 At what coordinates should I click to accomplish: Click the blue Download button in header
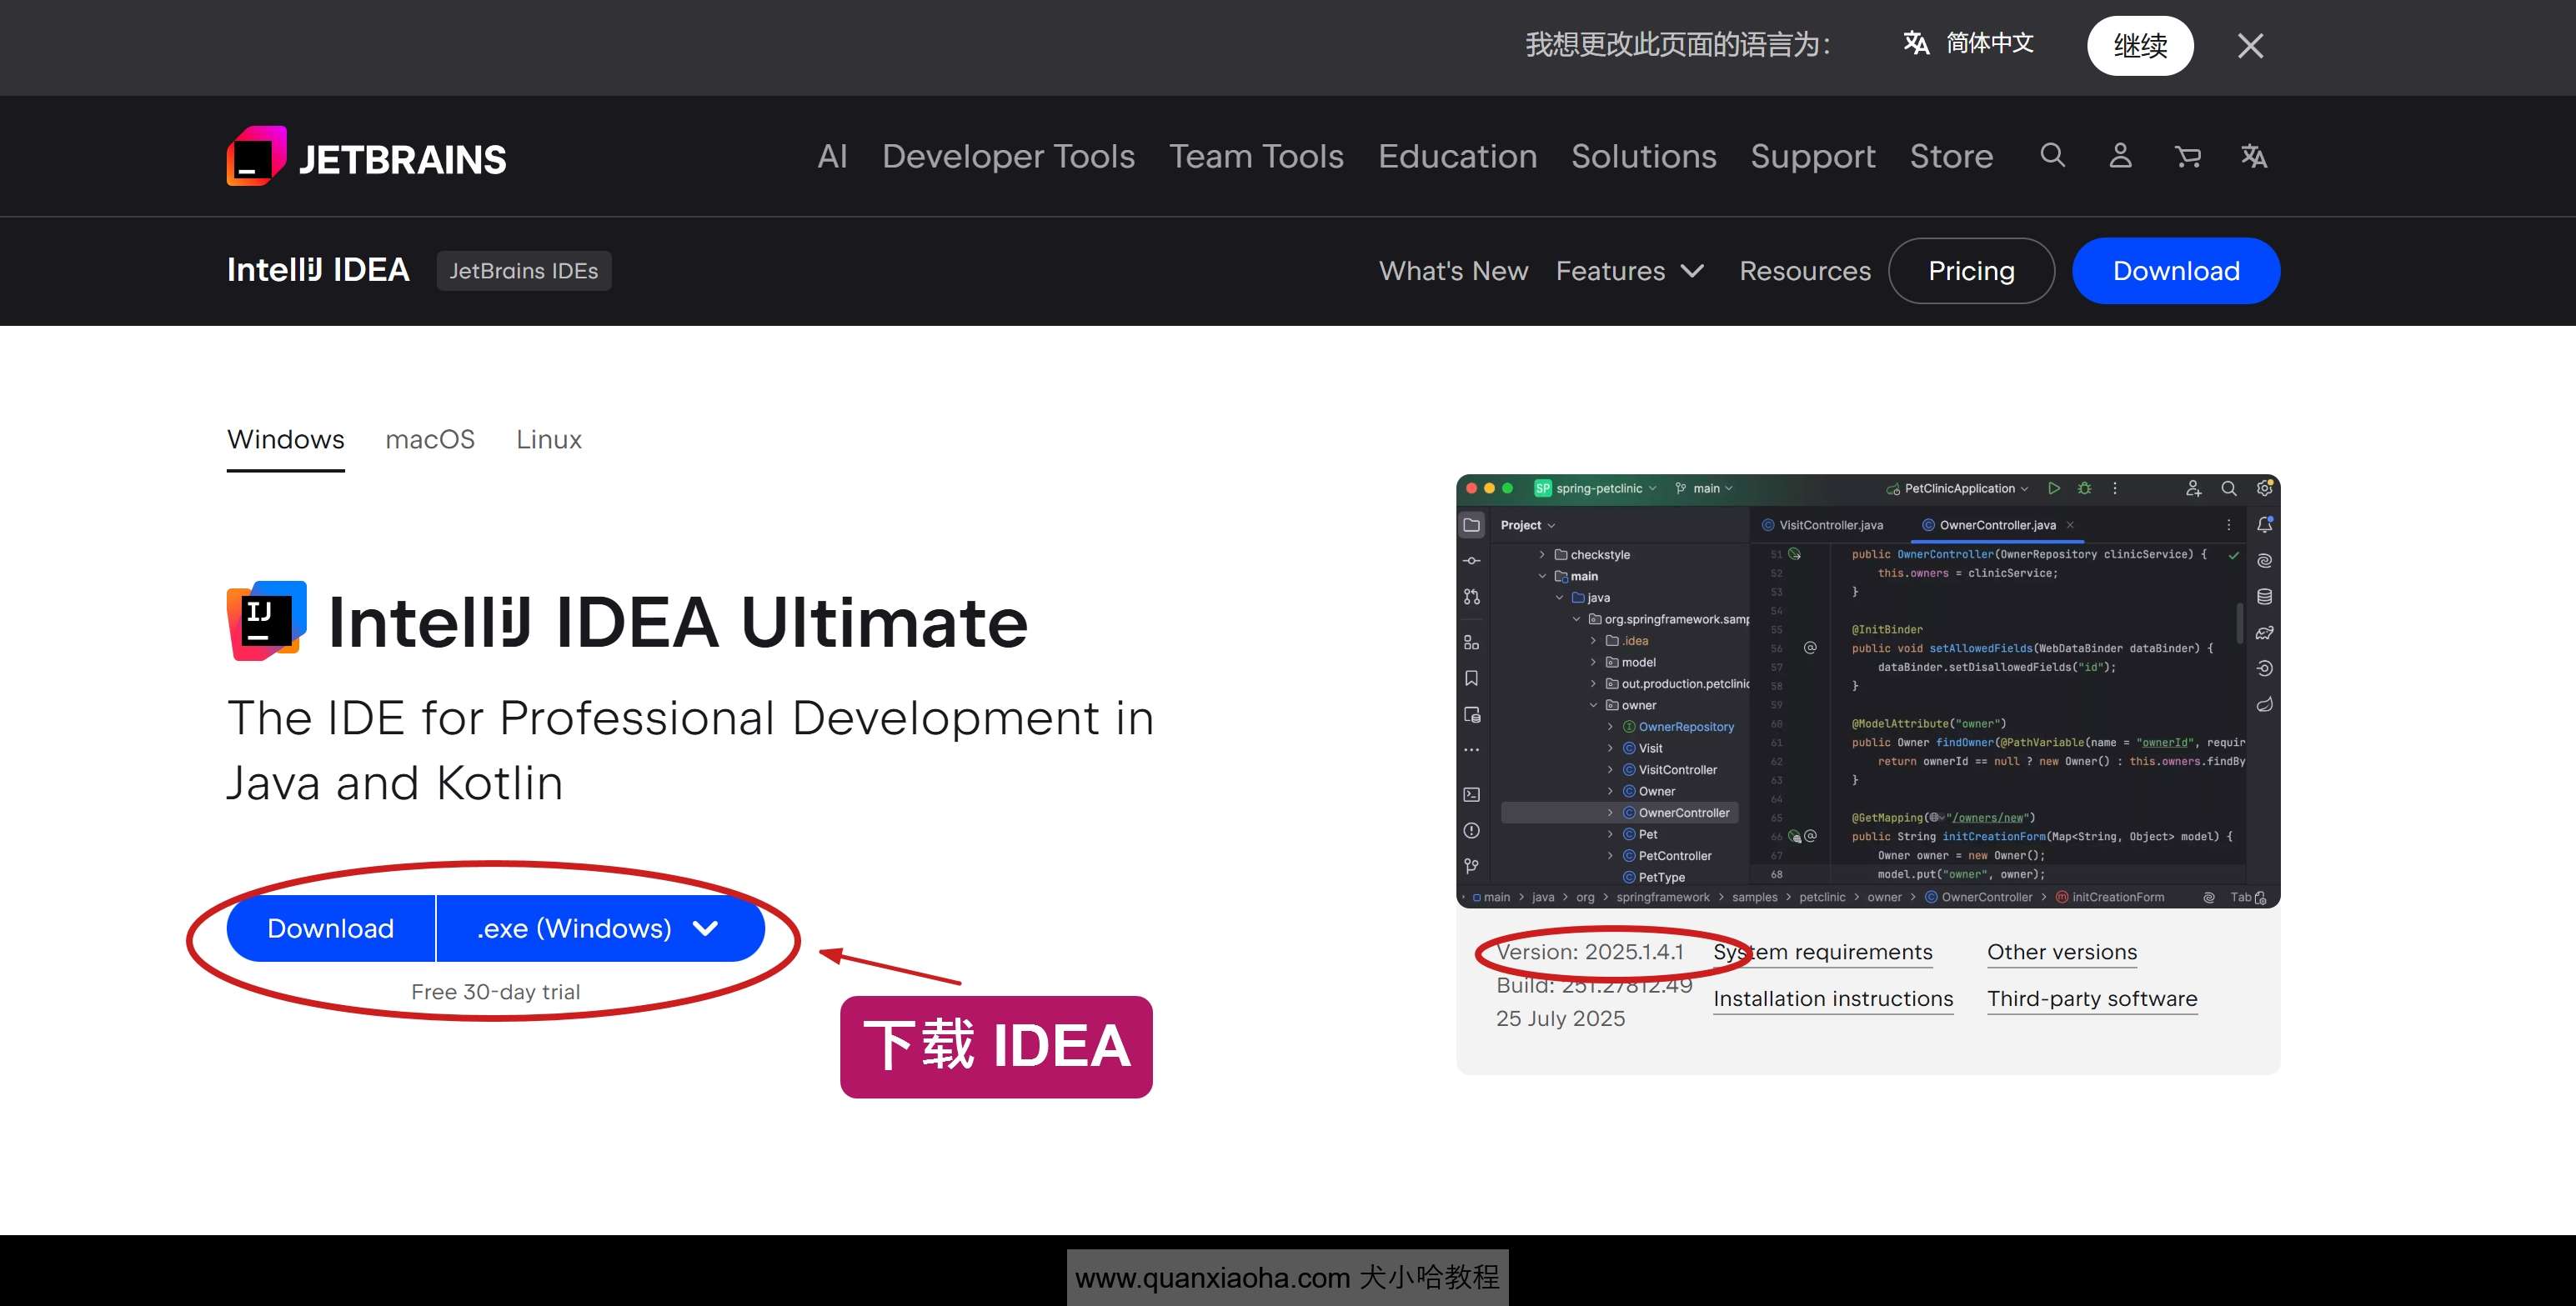tap(2176, 271)
